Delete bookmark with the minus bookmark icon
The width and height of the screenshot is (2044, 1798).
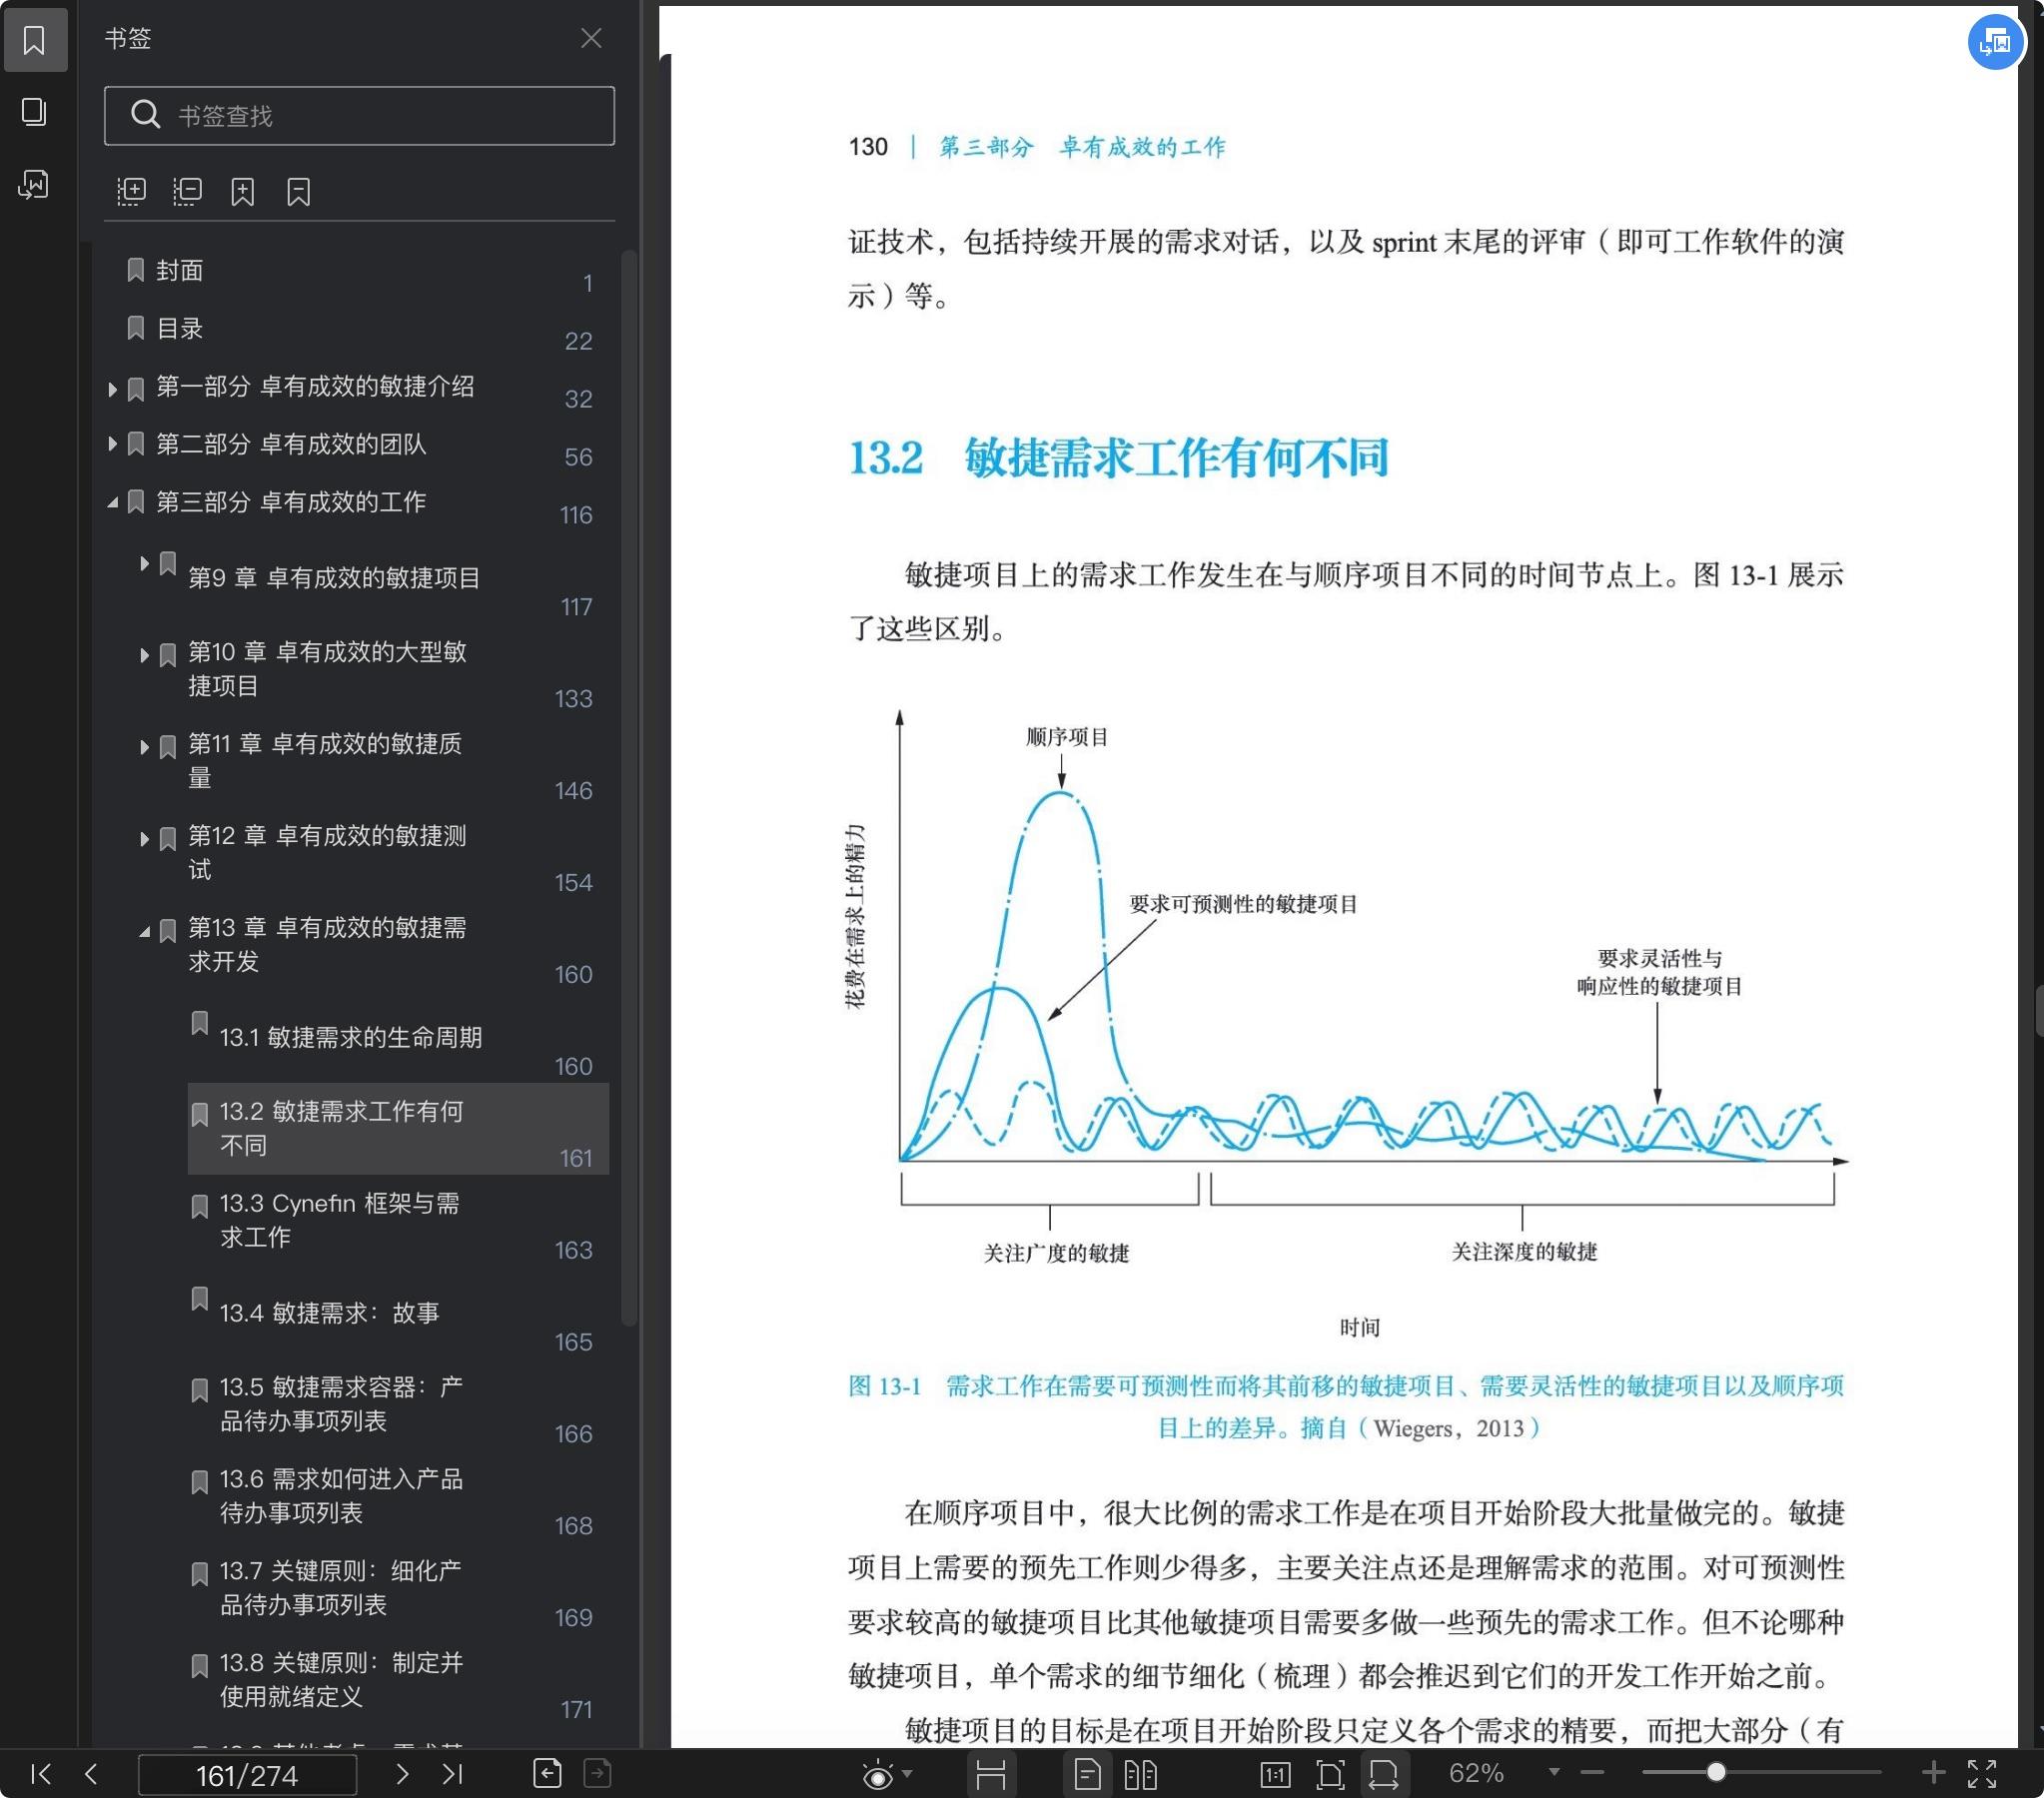(298, 191)
